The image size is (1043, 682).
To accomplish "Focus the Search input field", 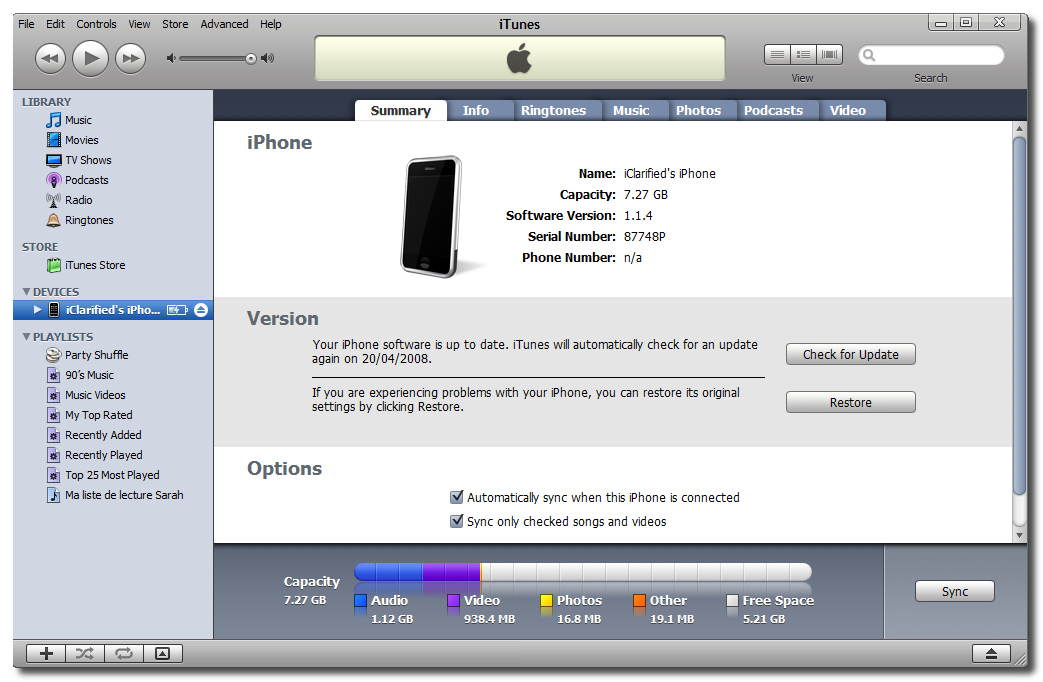I will (931, 55).
